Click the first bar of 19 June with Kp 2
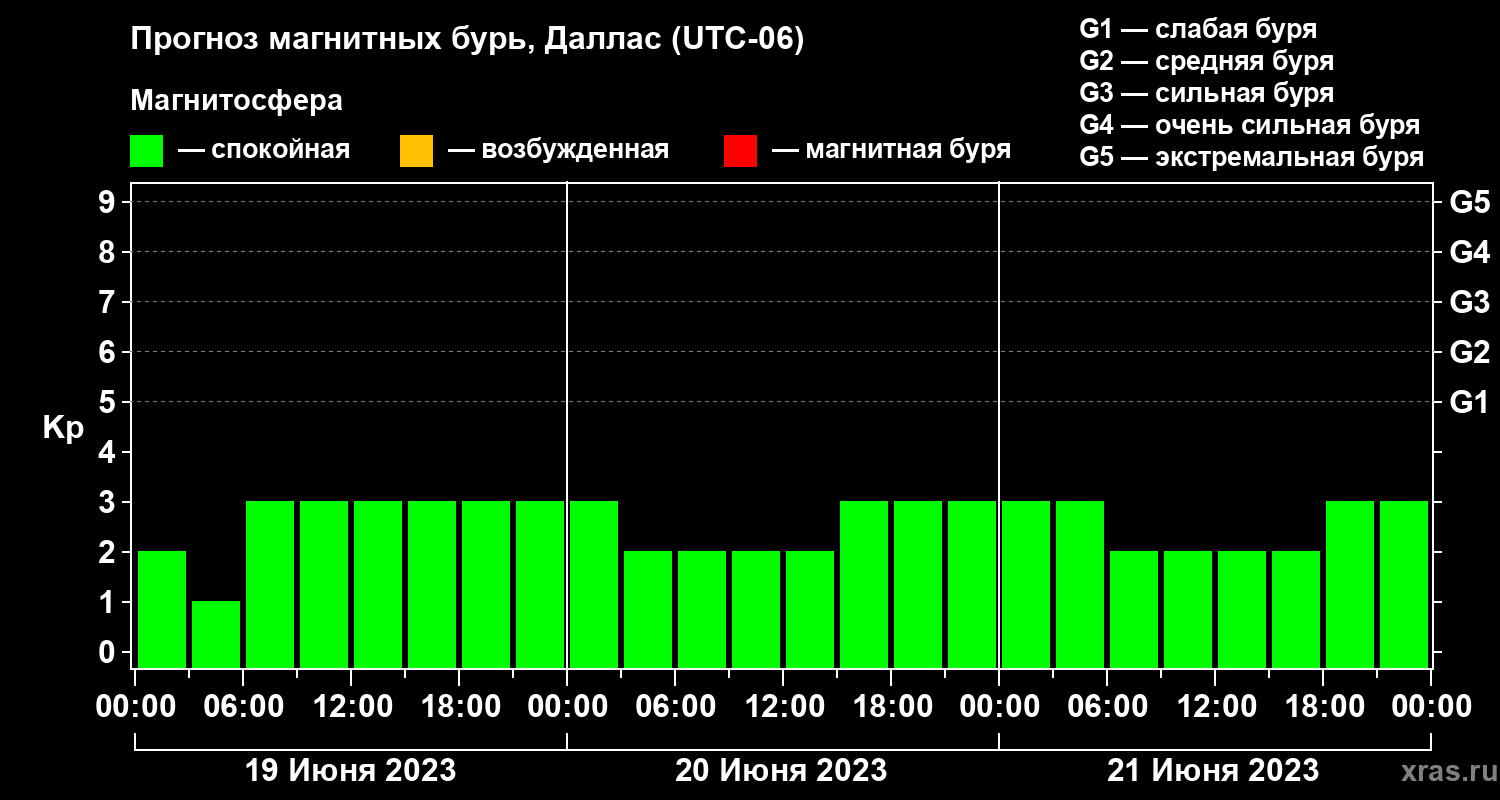The width and height of the screenshot is (1500, 800). click(x=162, y=609)
